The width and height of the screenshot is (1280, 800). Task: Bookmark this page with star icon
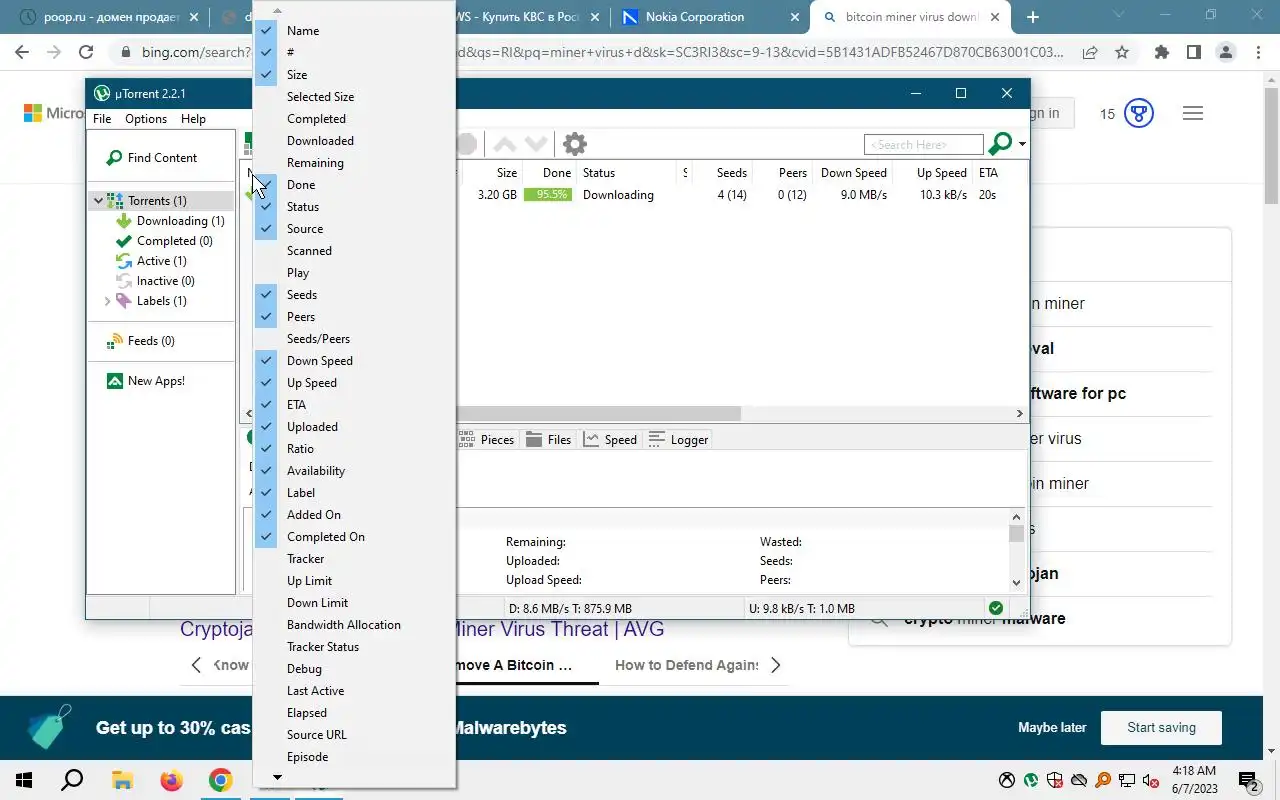[1122, 53]
